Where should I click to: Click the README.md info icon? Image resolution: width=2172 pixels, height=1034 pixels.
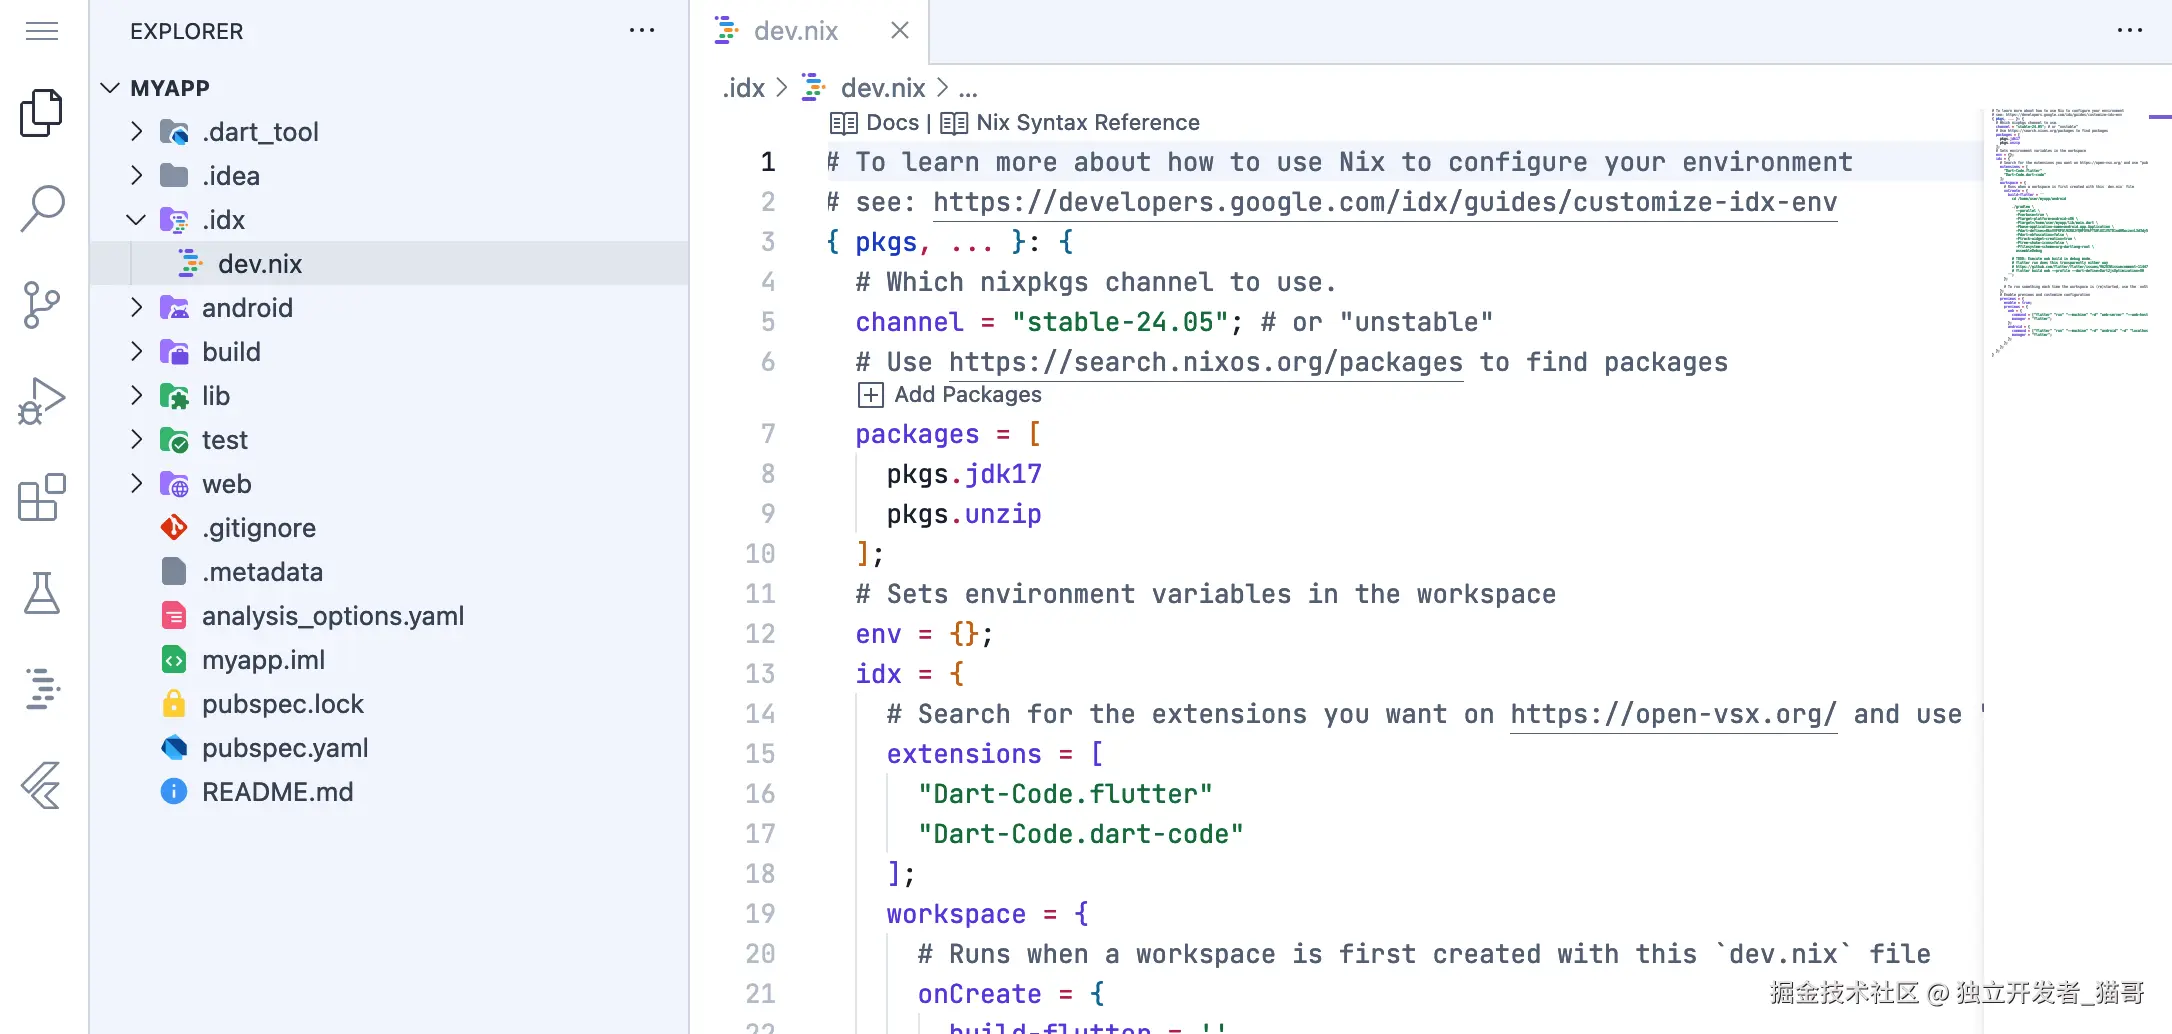174,792
